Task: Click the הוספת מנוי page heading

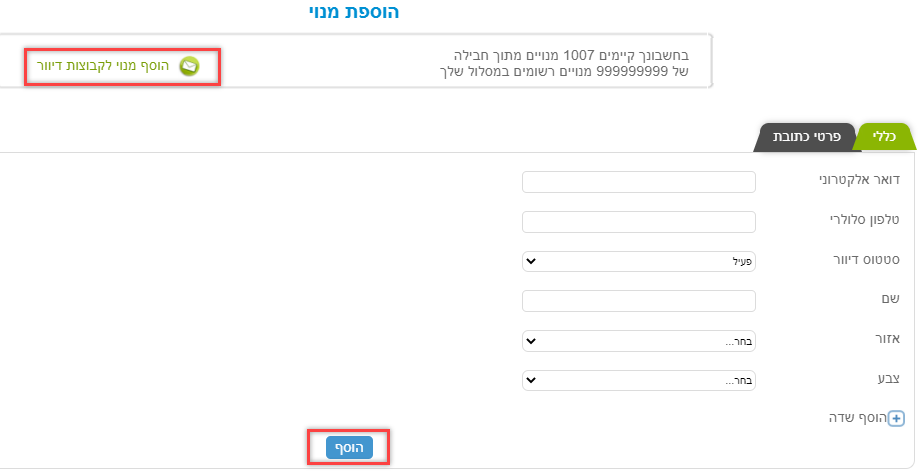Action: [x=354, y=12]
